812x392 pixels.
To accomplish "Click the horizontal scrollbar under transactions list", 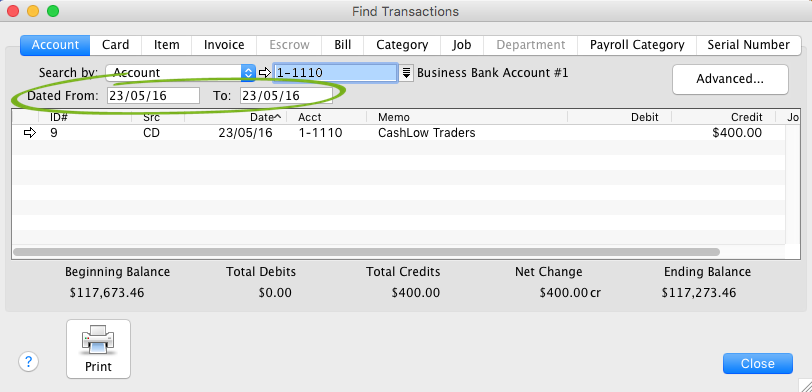I will pyautogui.click(x=366, y=252).
